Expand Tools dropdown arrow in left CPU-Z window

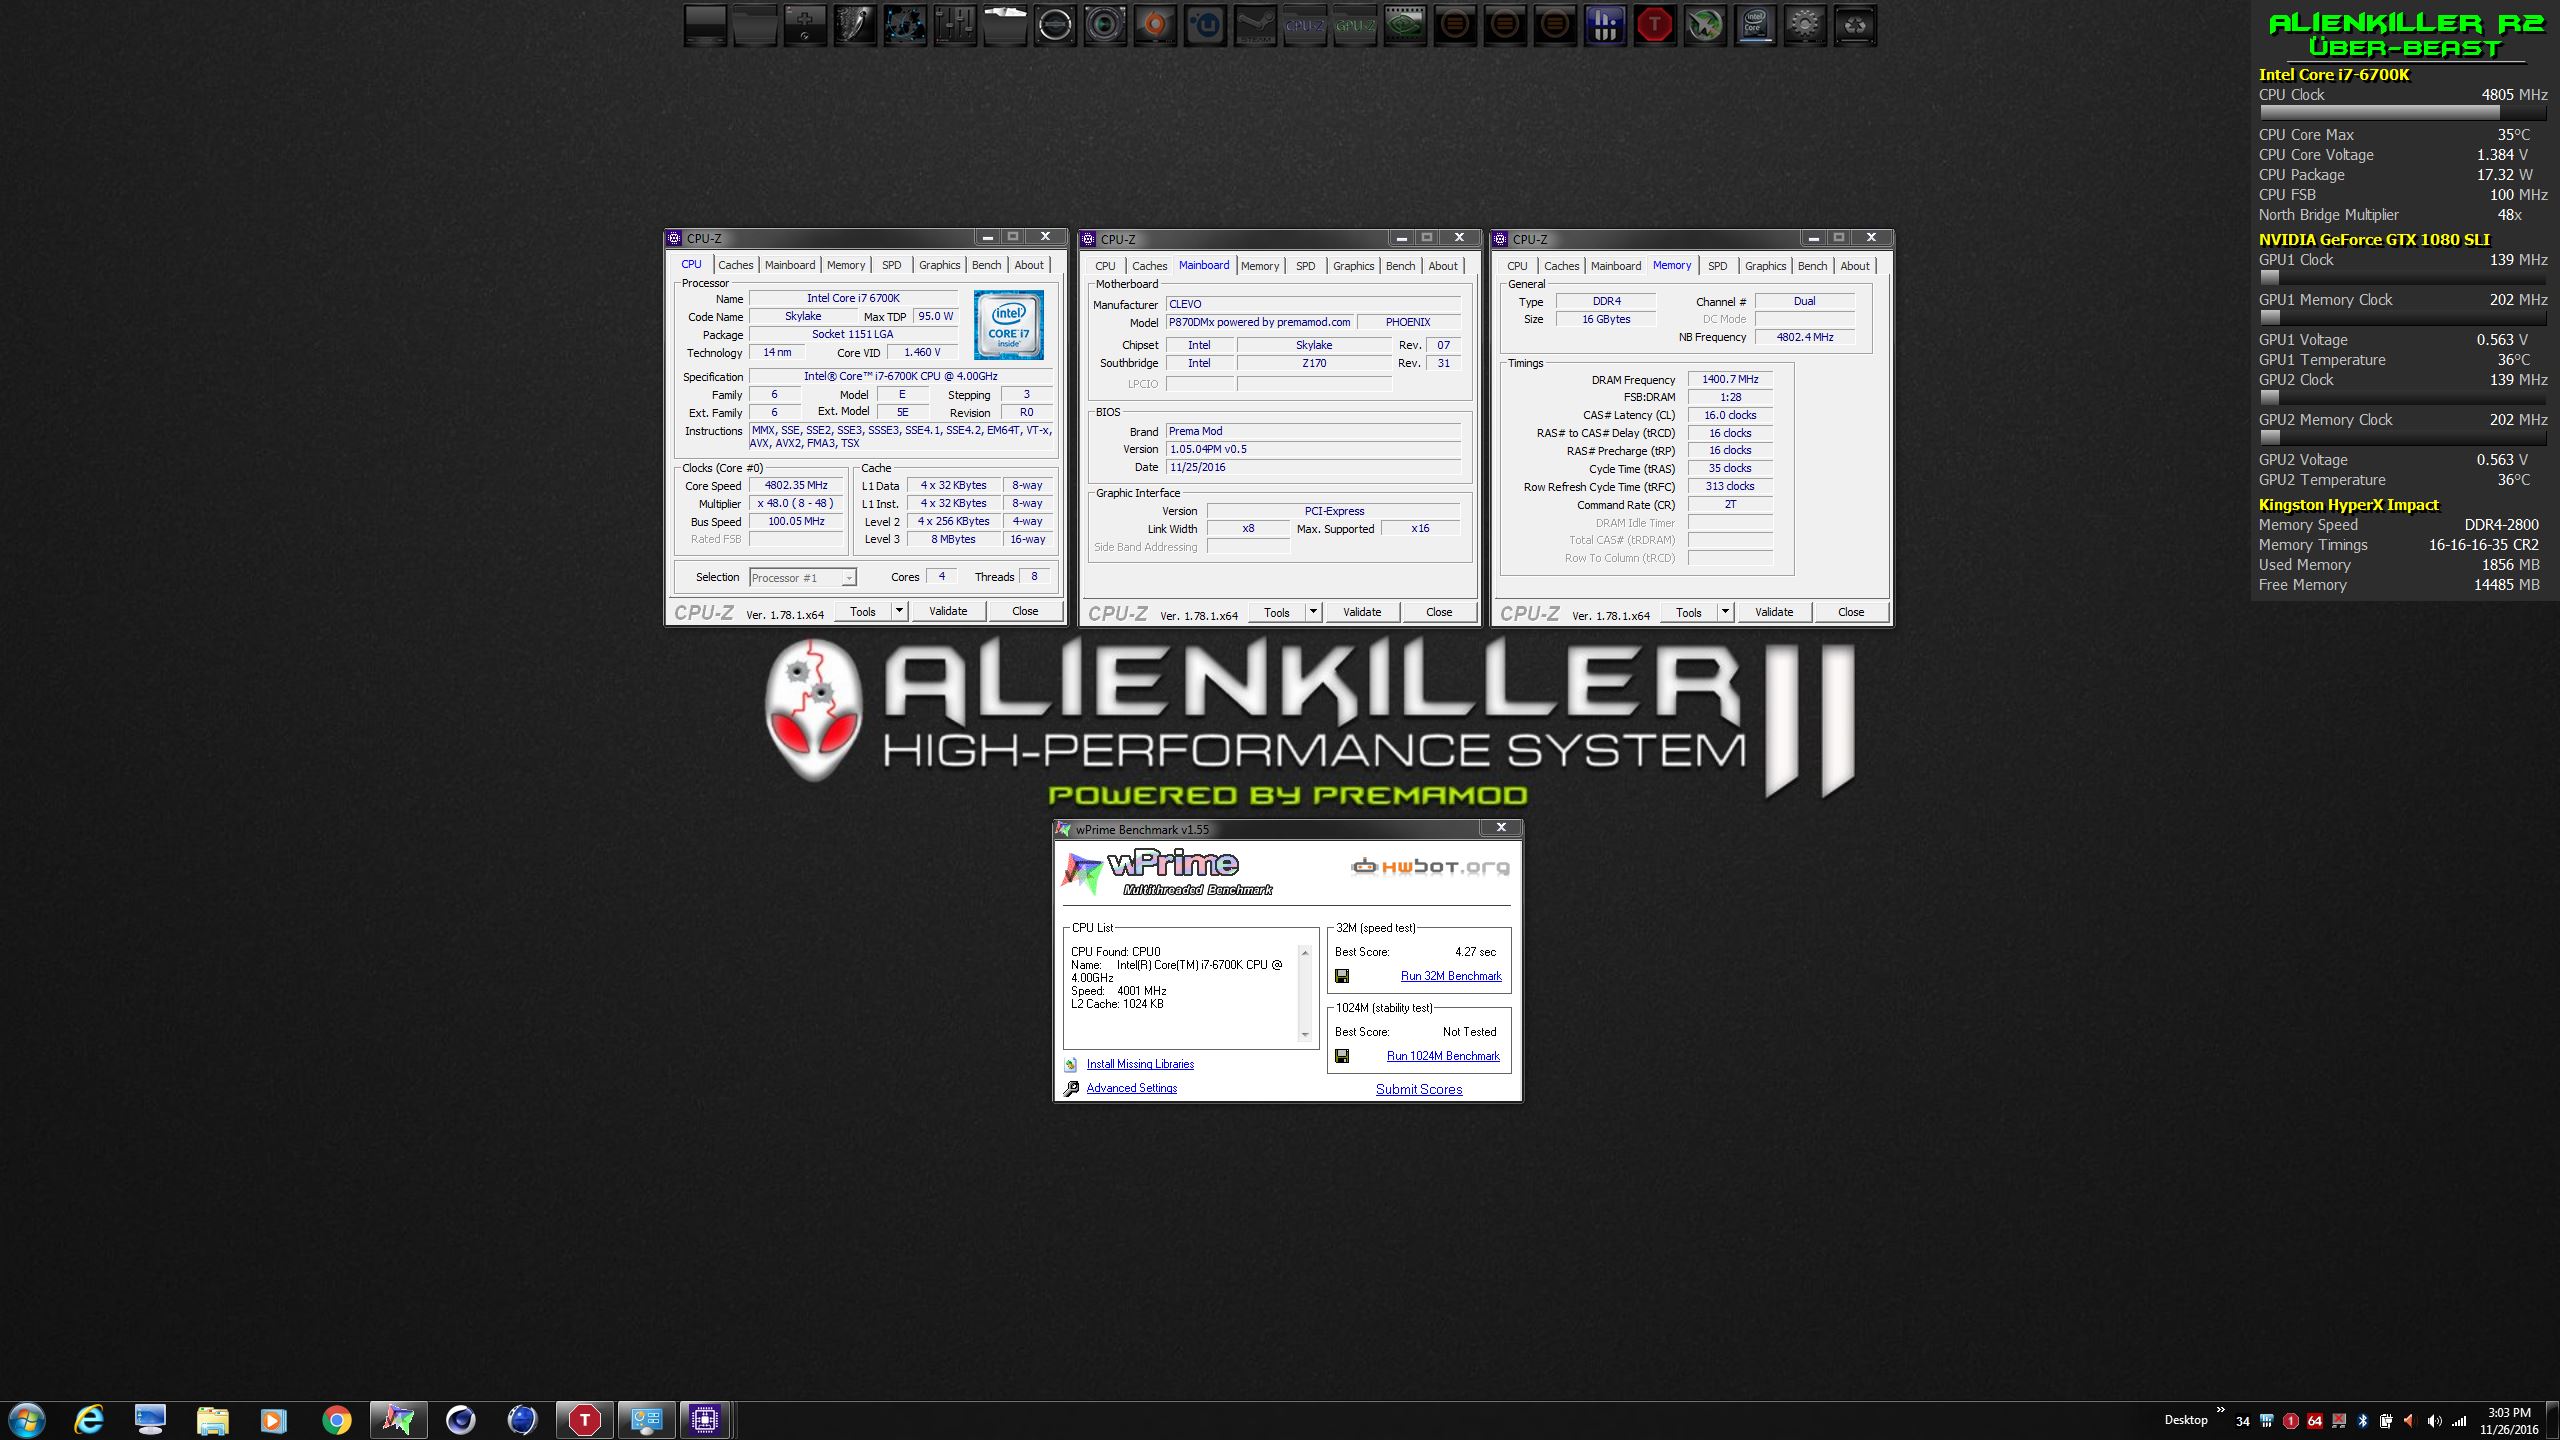tap(899, 611)
